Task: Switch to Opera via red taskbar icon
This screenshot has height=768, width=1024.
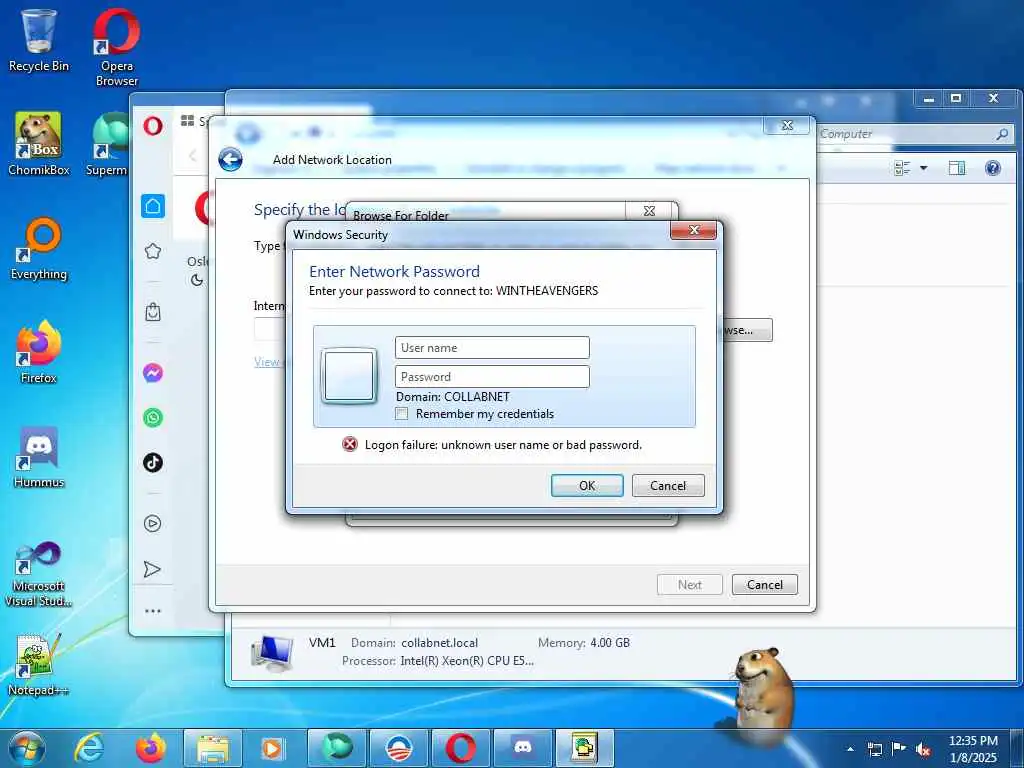Action: [x=460, y=749]
